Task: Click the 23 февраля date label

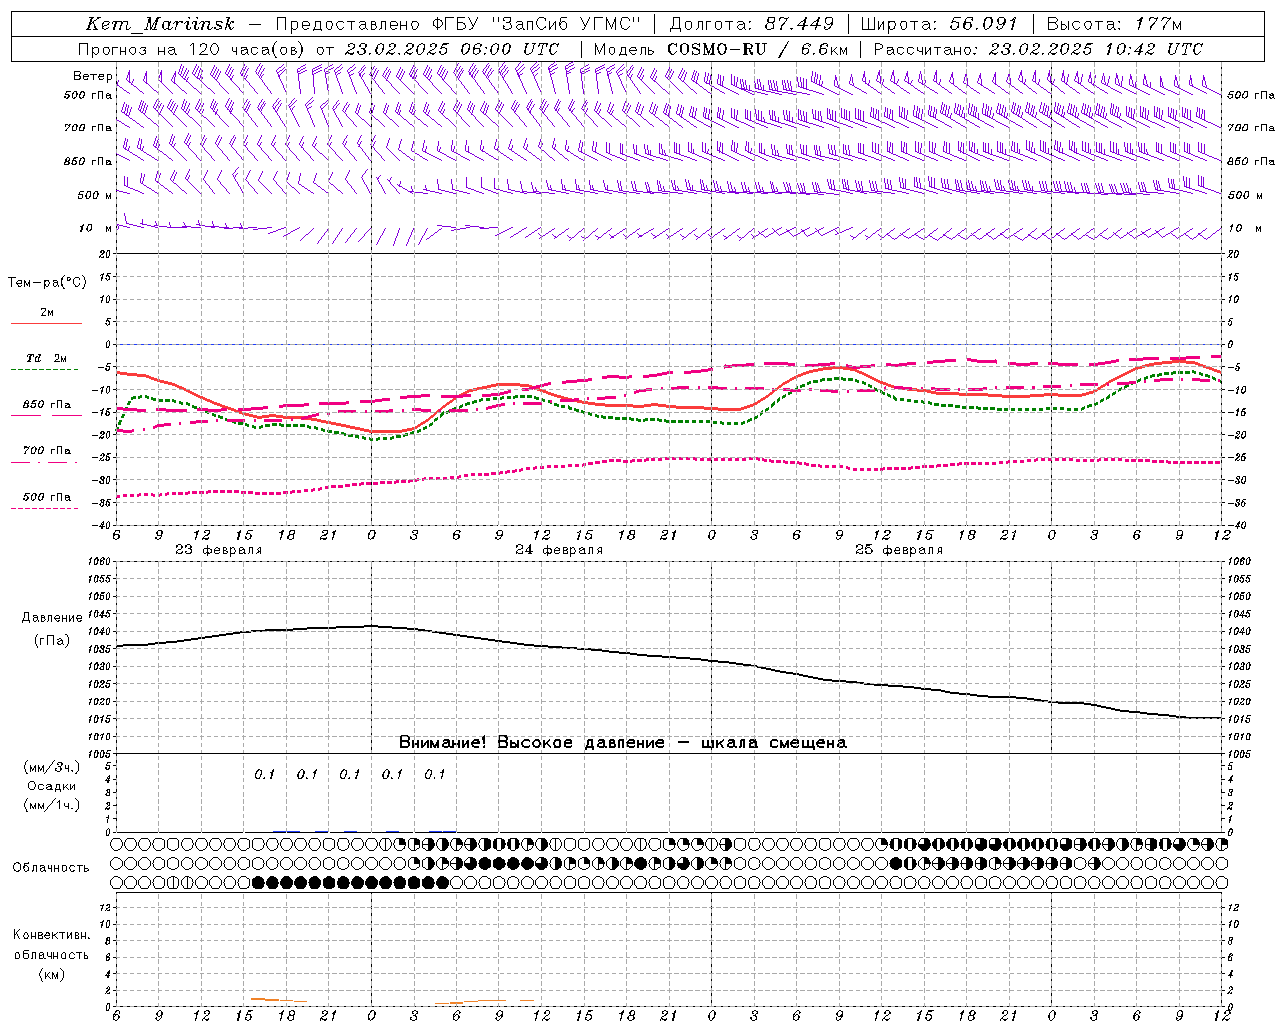Action: pos(219,550)
